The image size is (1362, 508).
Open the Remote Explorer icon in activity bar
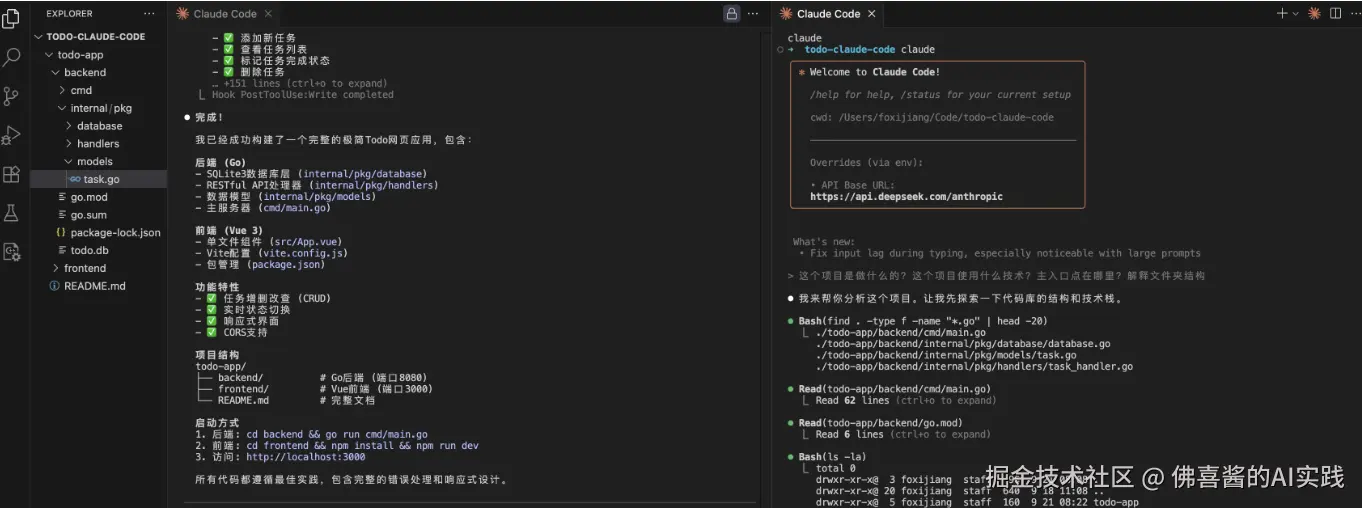coord(12,252)
